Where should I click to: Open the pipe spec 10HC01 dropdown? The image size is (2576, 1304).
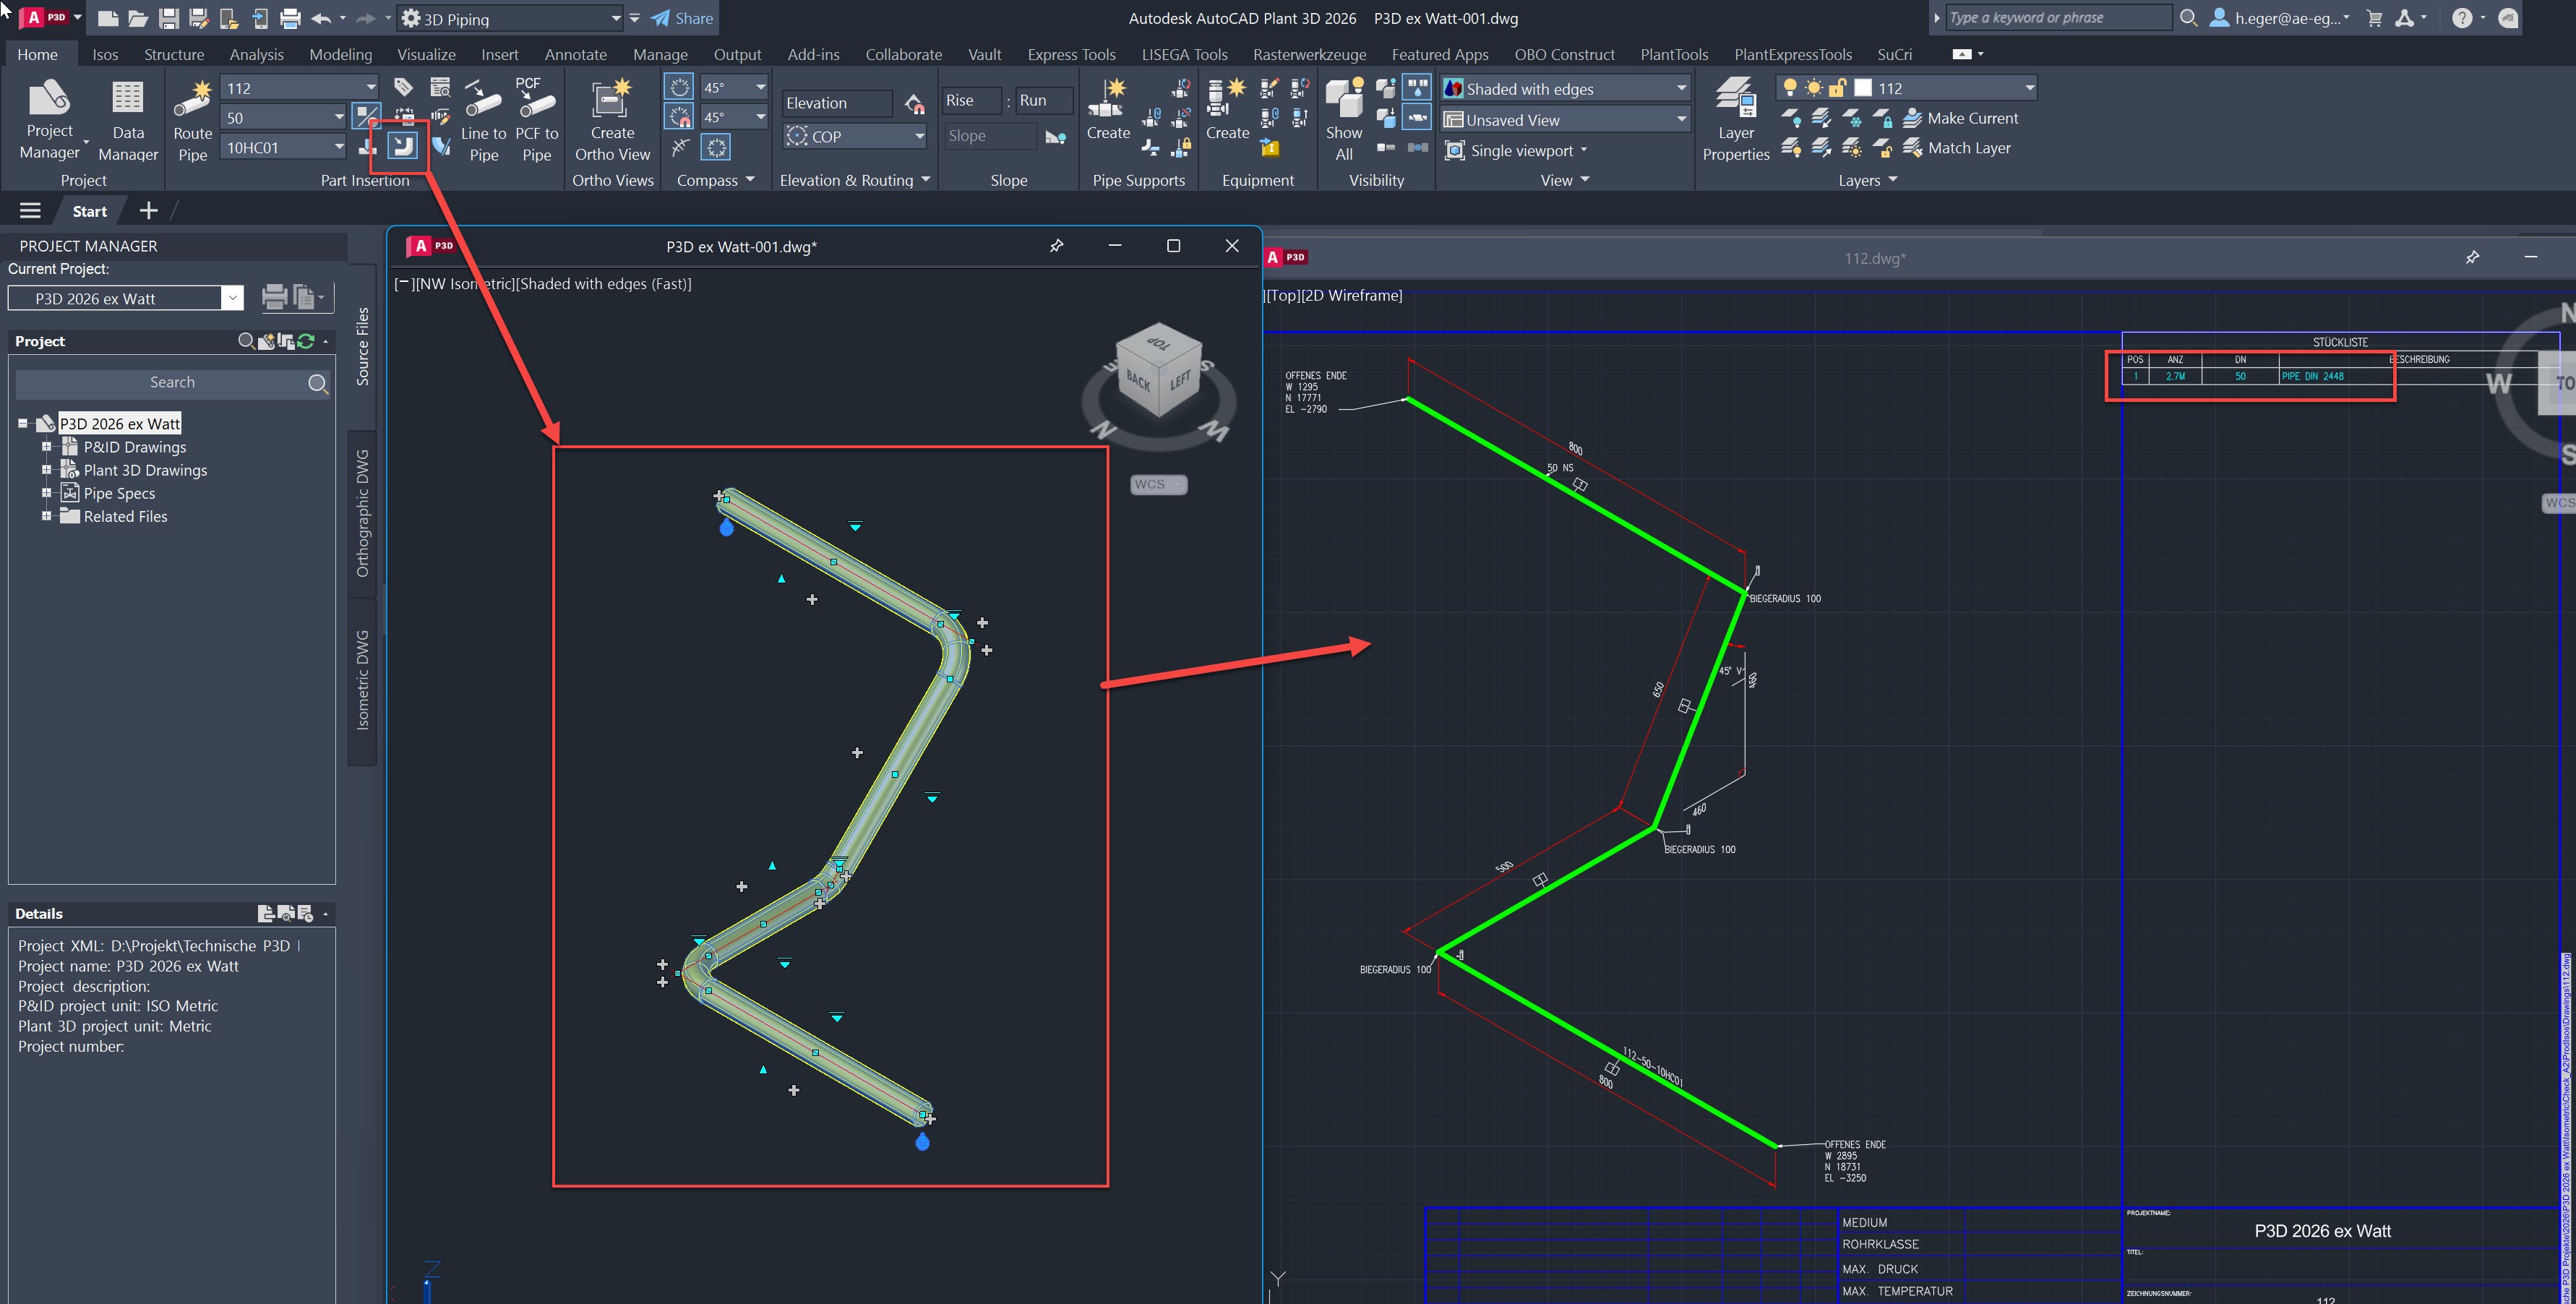click(x=338, y=147)
